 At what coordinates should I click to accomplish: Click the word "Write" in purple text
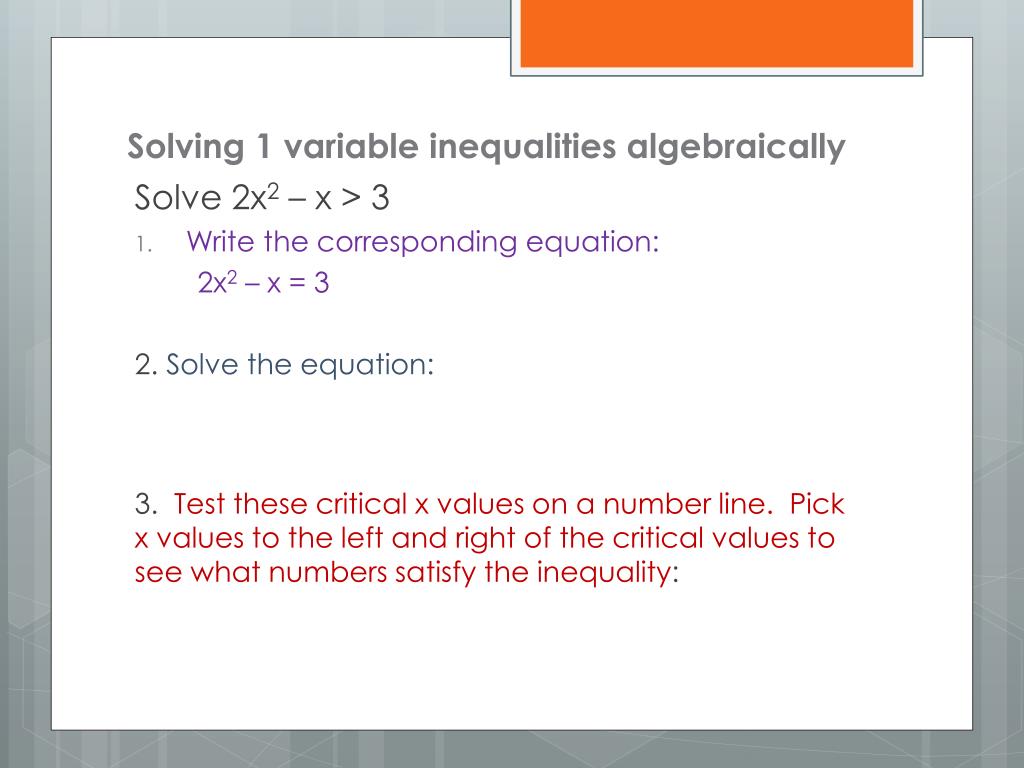pyautogui.click(x=220, y=242)
